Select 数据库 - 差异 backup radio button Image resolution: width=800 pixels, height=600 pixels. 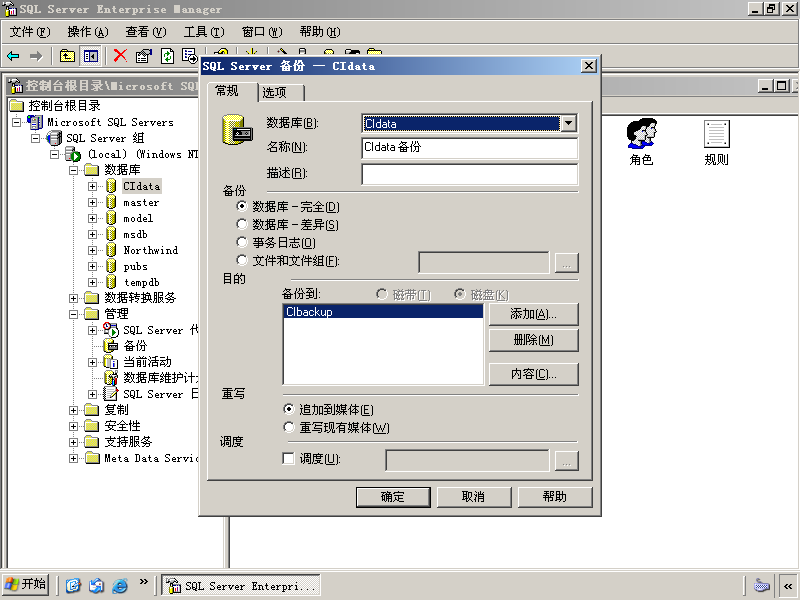[242, 224]
